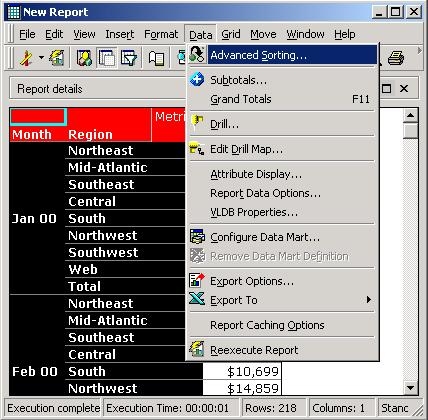Click the red corner cell in grid
This screenshot has height=420, width=428.
point(38,116)
